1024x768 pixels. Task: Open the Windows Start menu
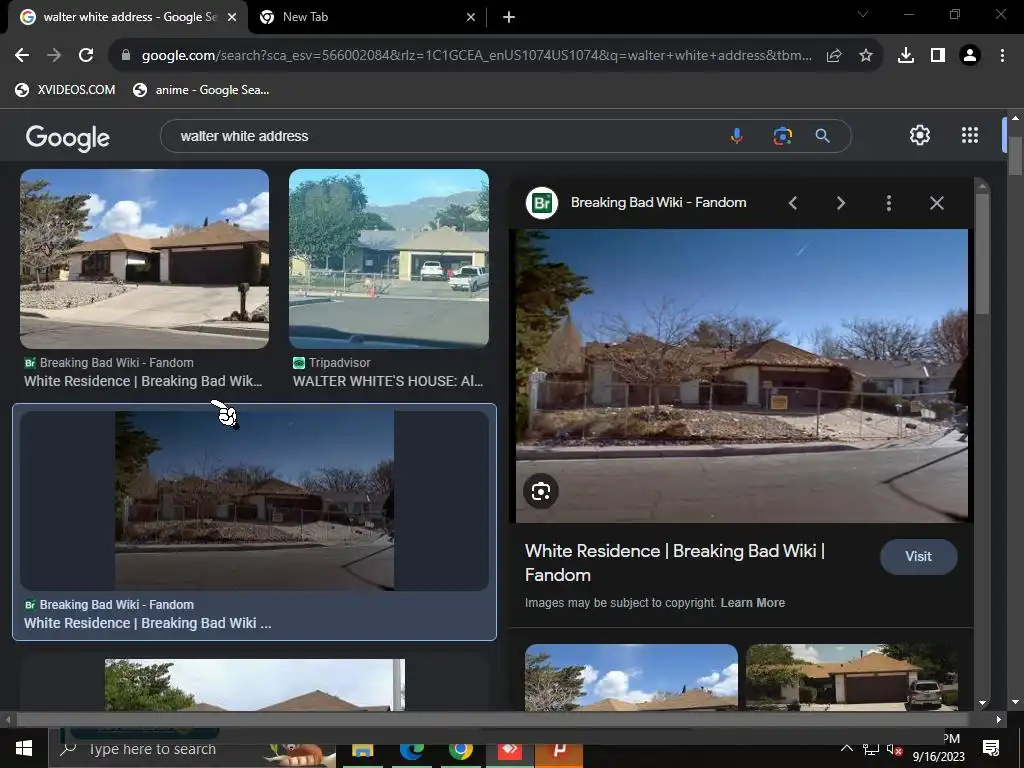(x=24, y=748)
